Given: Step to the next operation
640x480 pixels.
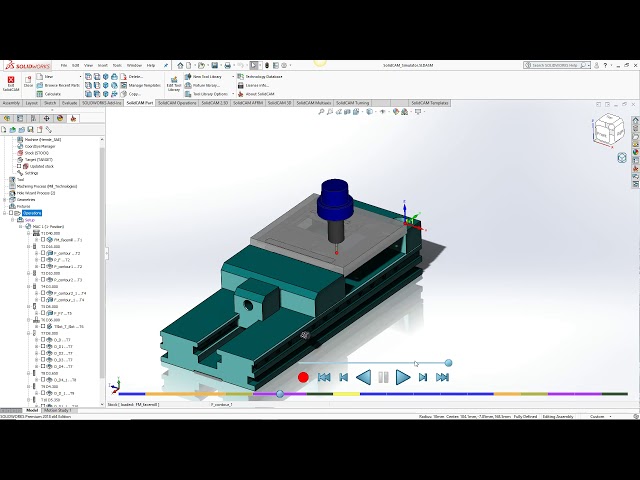Looking at the screenshot, I should 423,377.
